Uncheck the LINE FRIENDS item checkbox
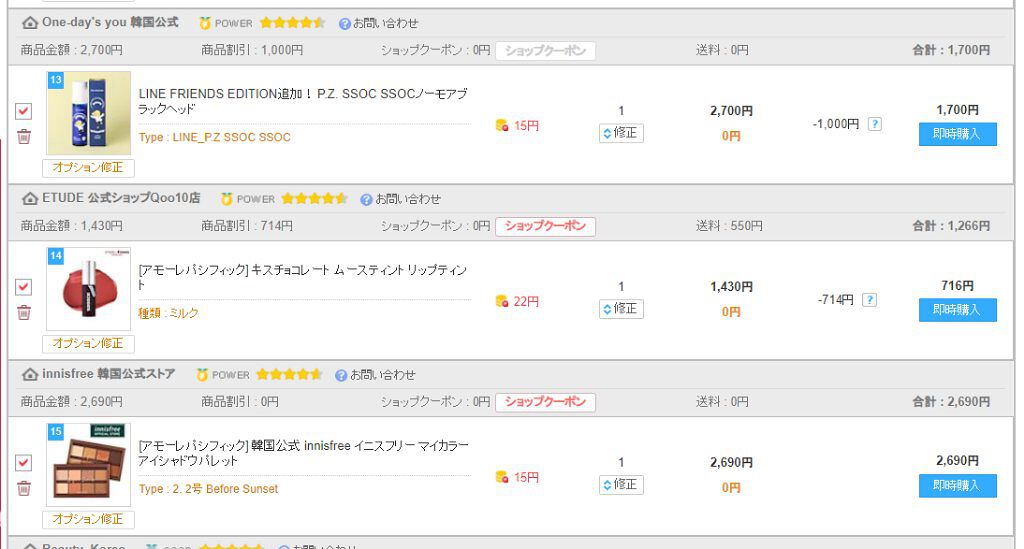 click(24, 112)
